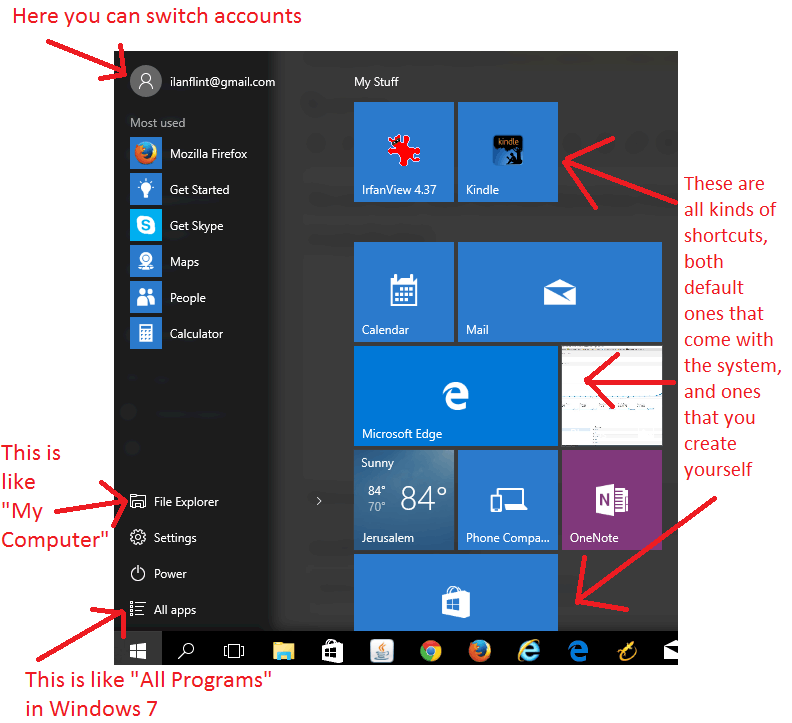The height and width of the screenshot is (723, 792).
Task: Click the user account avatar icon
Action: [x=145, y=81]
